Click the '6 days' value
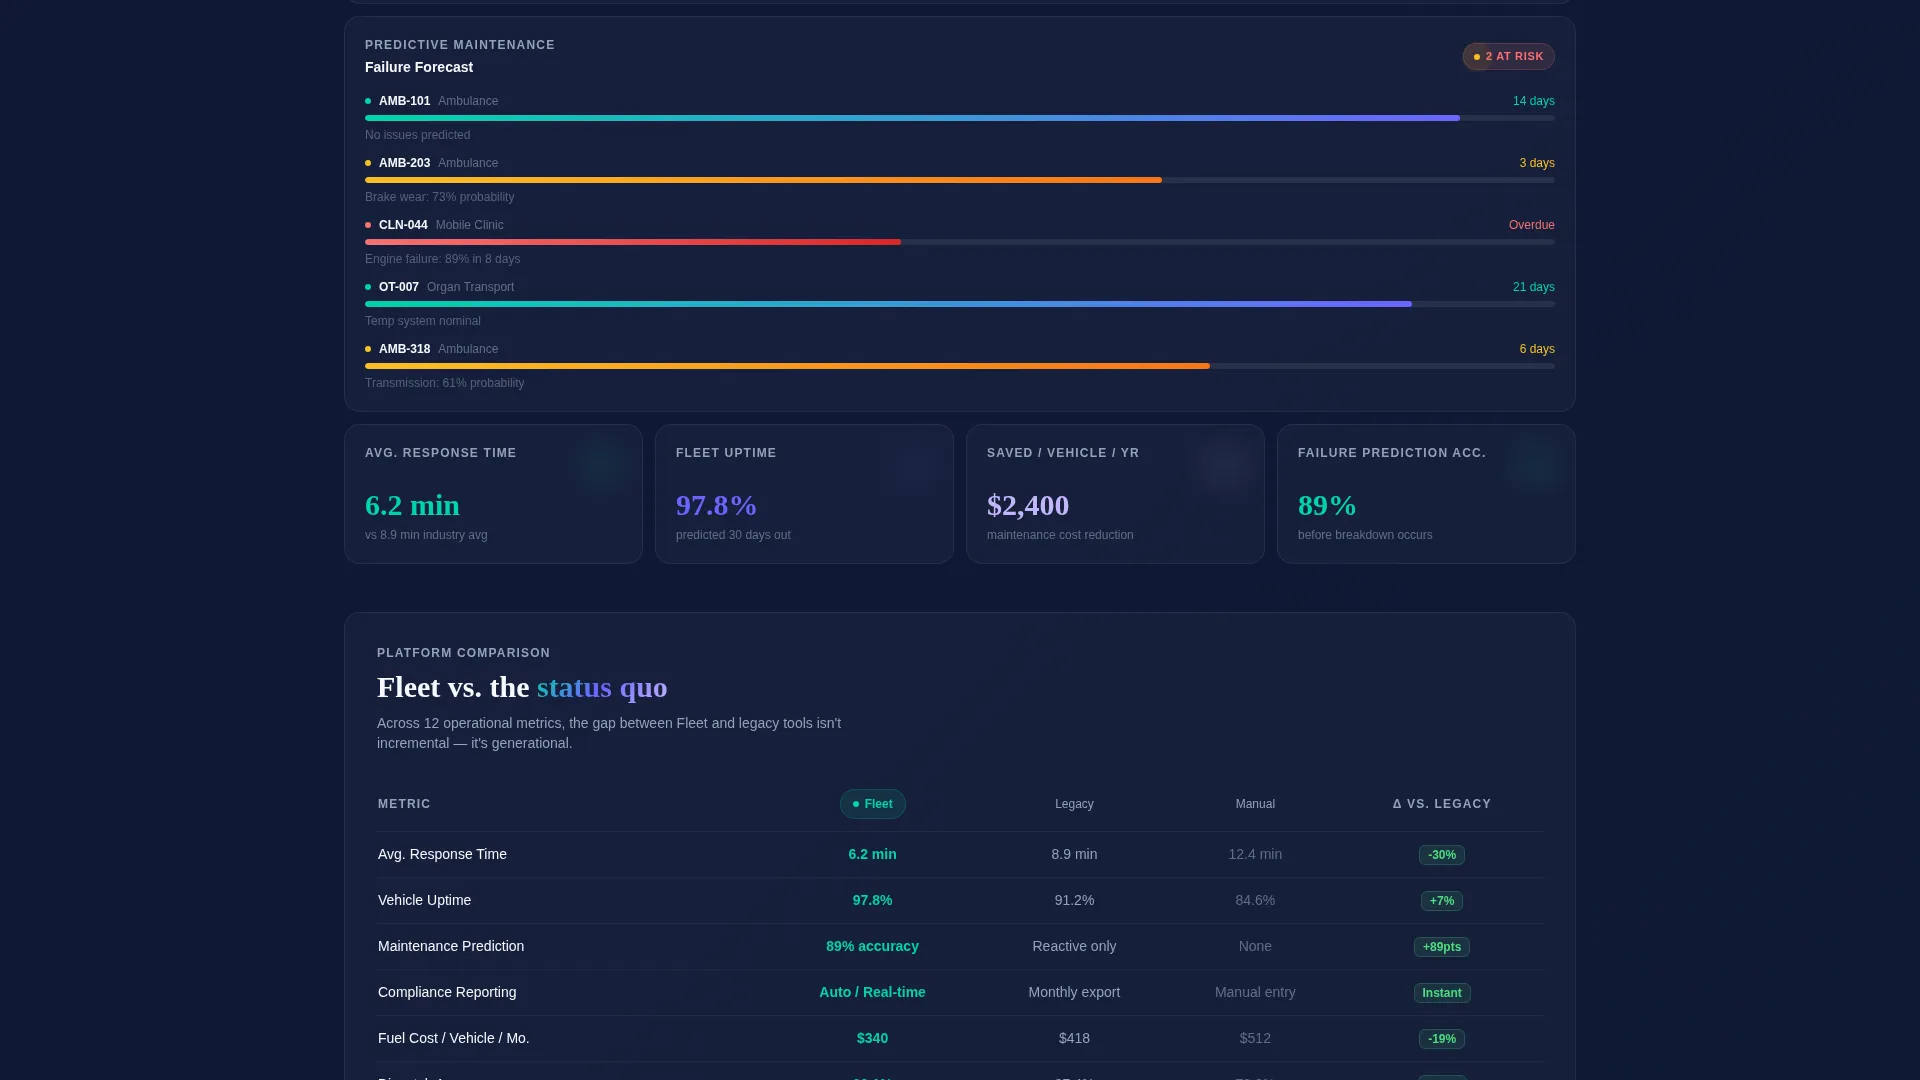This screenshot has width=1920, height=1080. point(1537,349)
